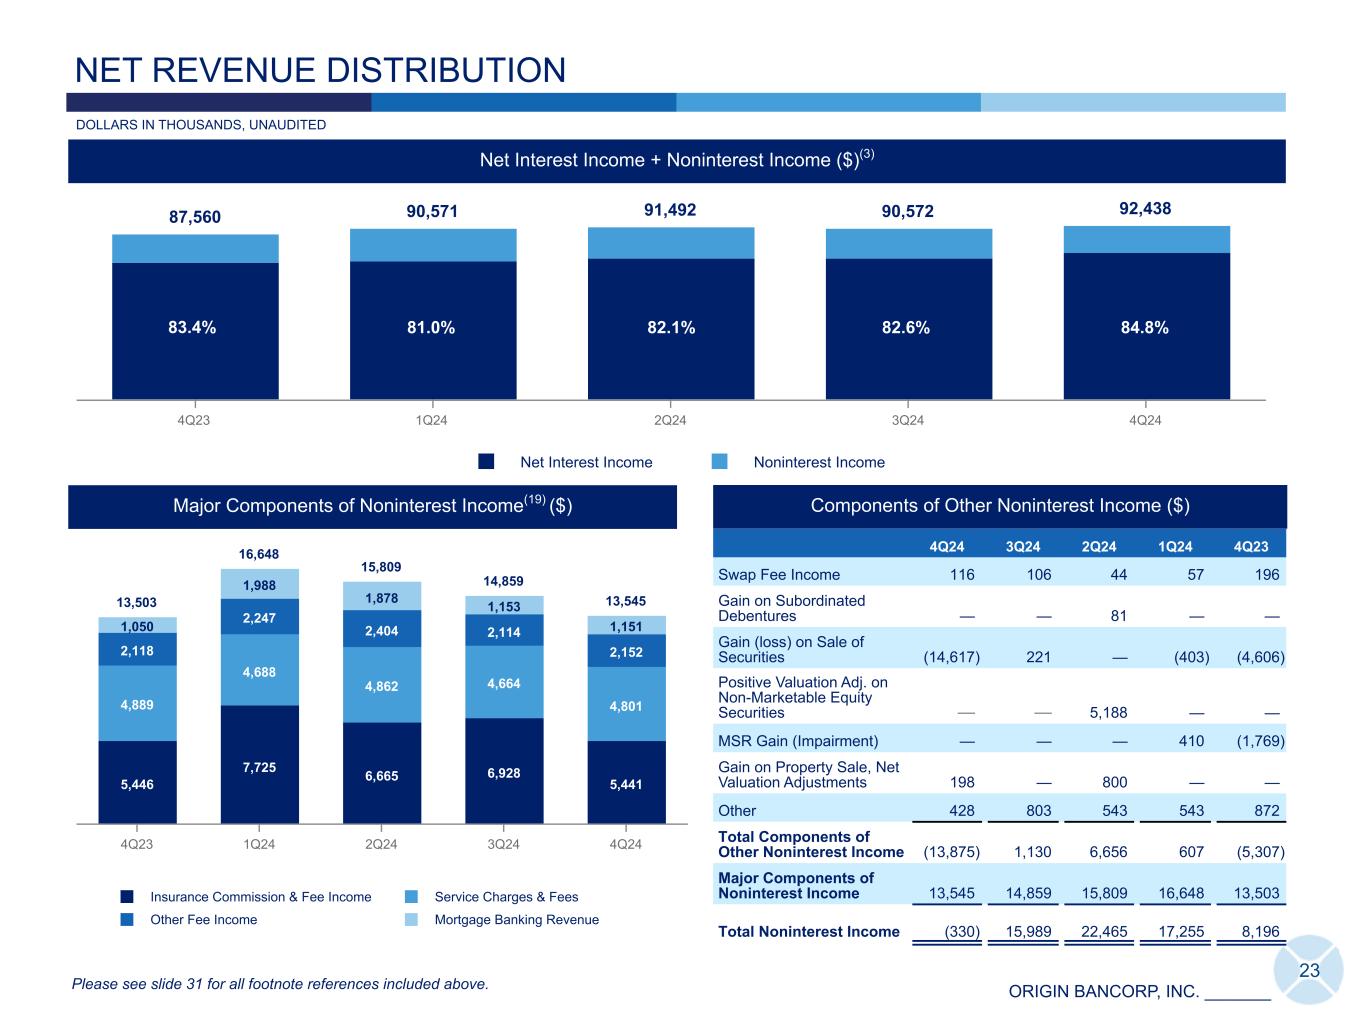Click the 4Q24 bar segment showing 84.8%
Image resolution: width=1365 pixels, height=1024 pixels.
coord(1146,327)
